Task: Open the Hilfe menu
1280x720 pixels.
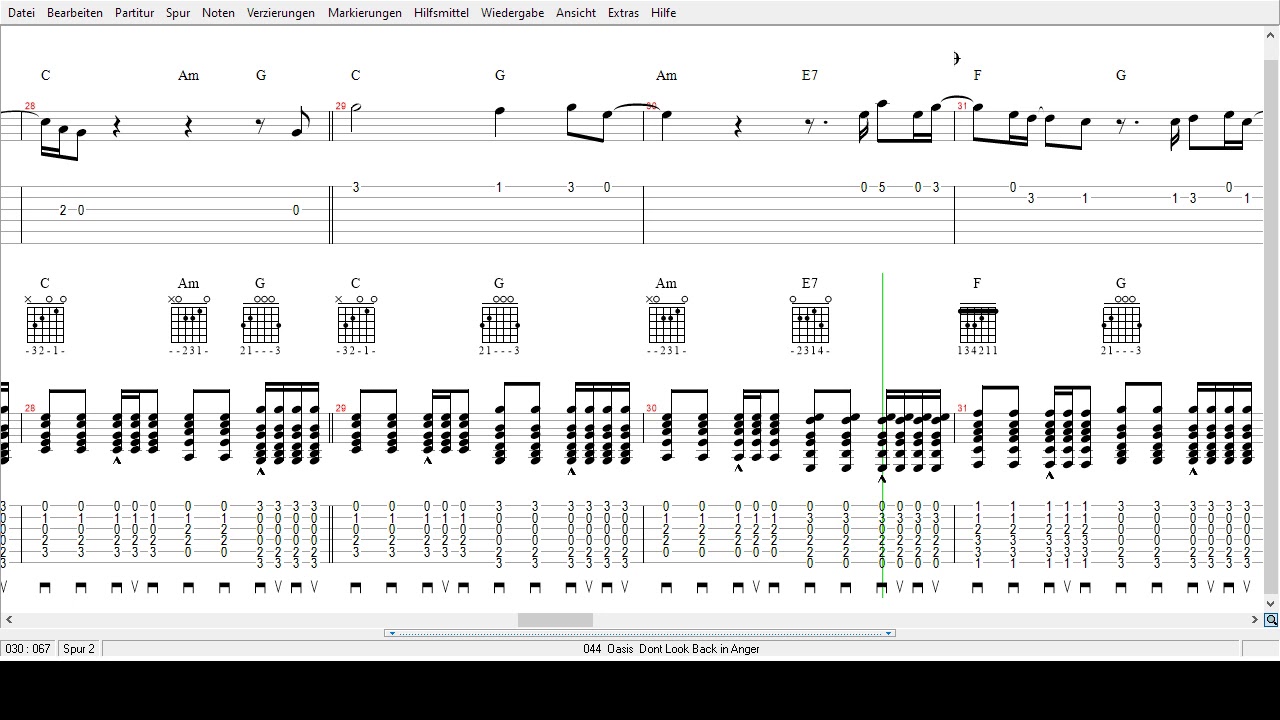Action: (663, 13)
